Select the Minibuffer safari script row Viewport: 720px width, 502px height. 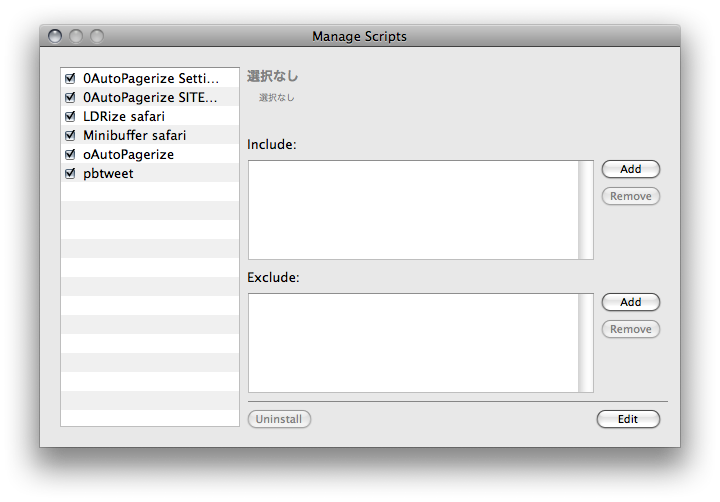click(x=134, y=135)
